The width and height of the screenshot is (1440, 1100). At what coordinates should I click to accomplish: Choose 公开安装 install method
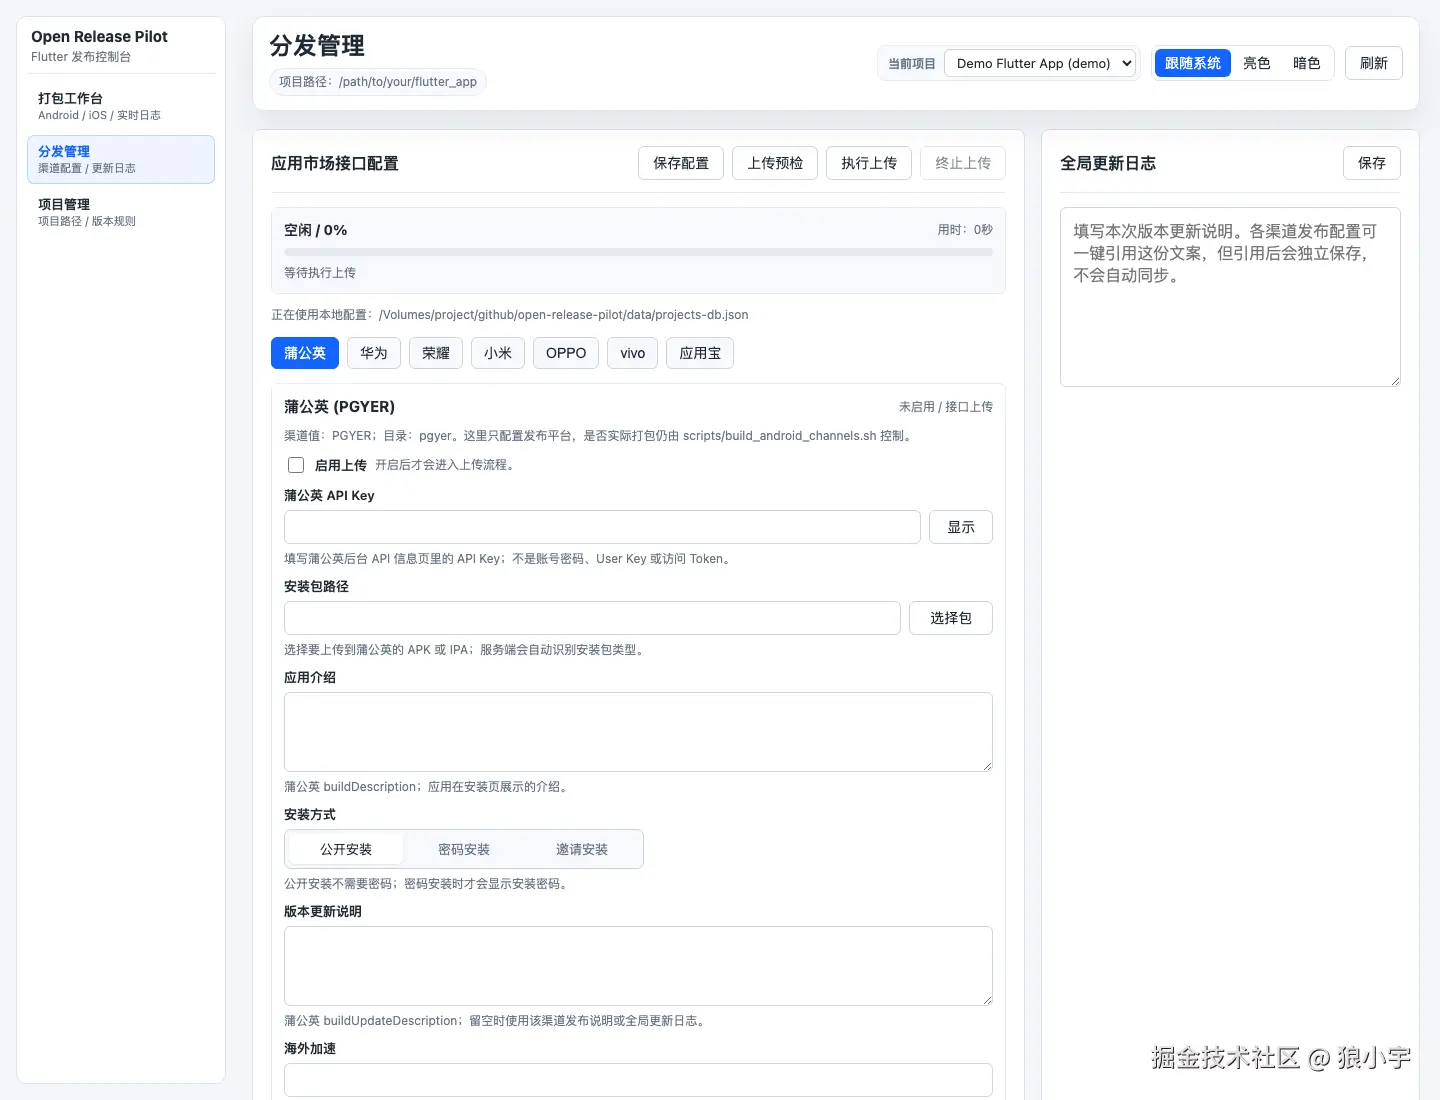[346, 849]
